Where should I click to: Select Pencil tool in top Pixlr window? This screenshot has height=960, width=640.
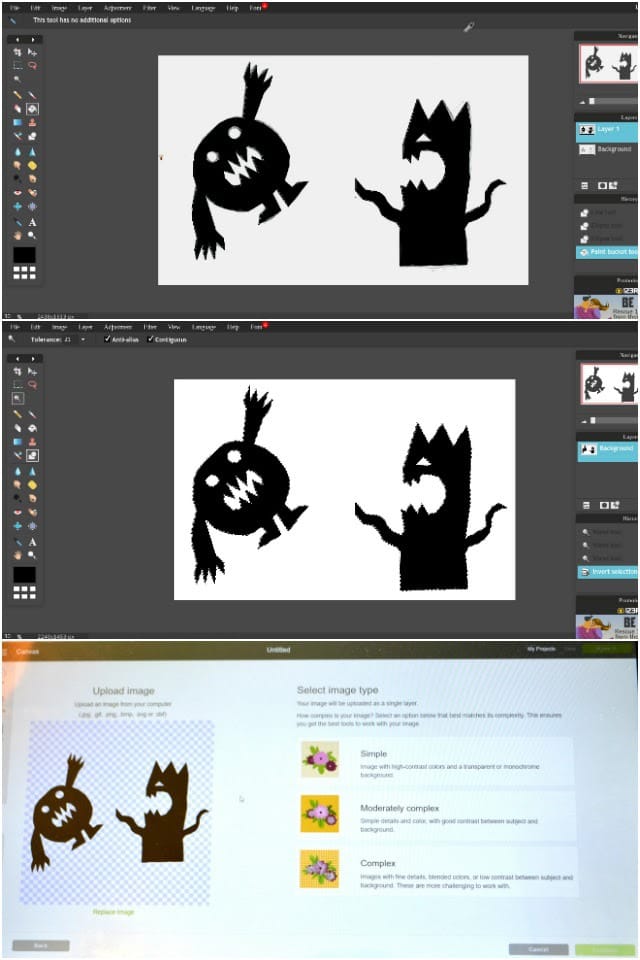17,95
